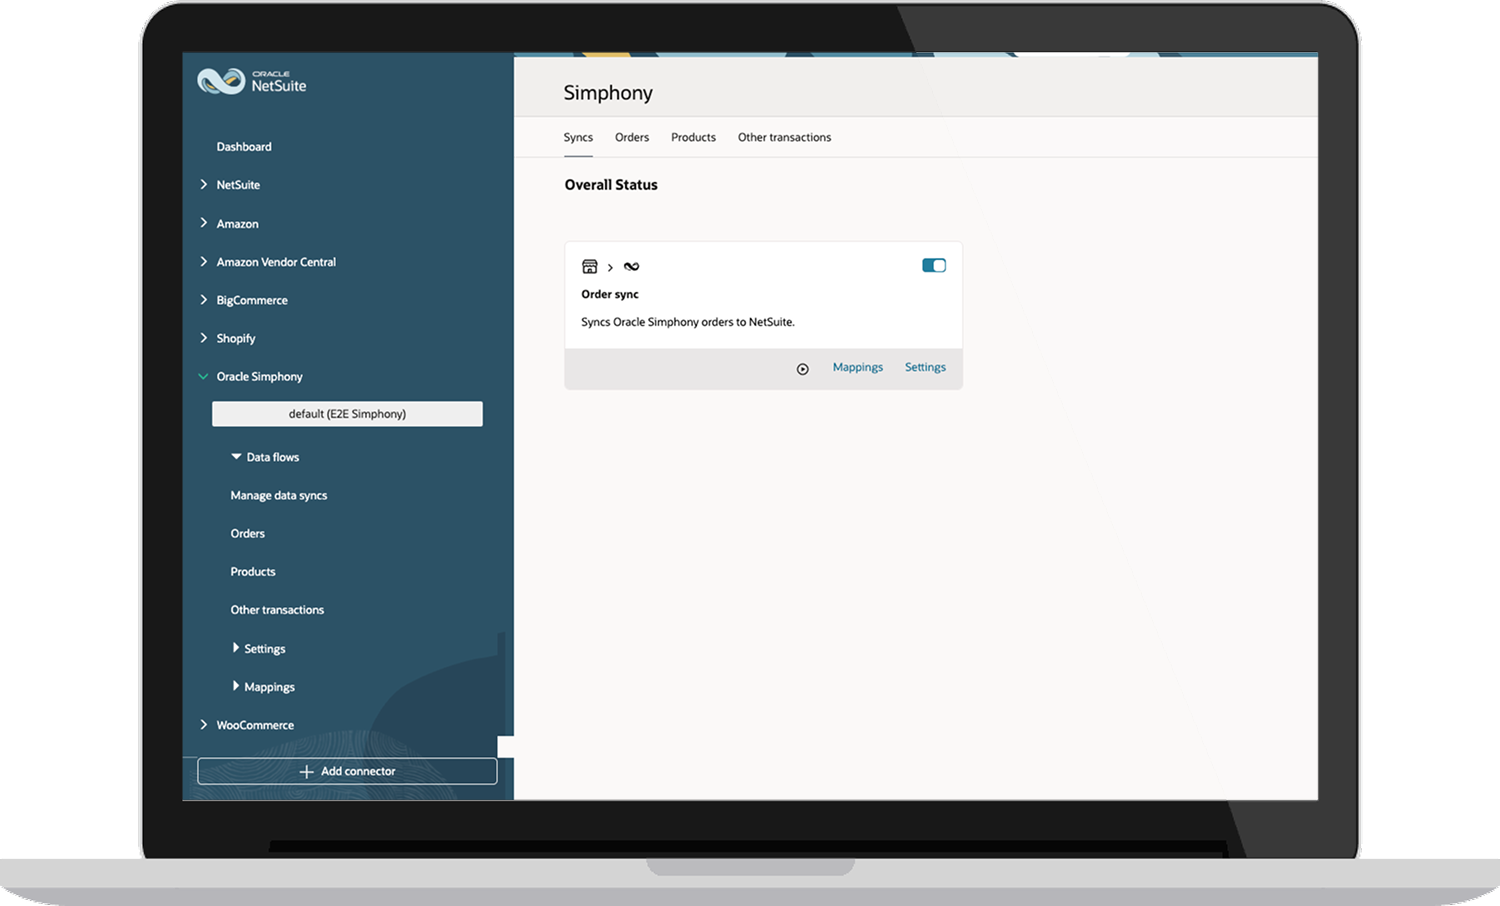Click the Mappings link on Order sync card

tap(858, 368)
